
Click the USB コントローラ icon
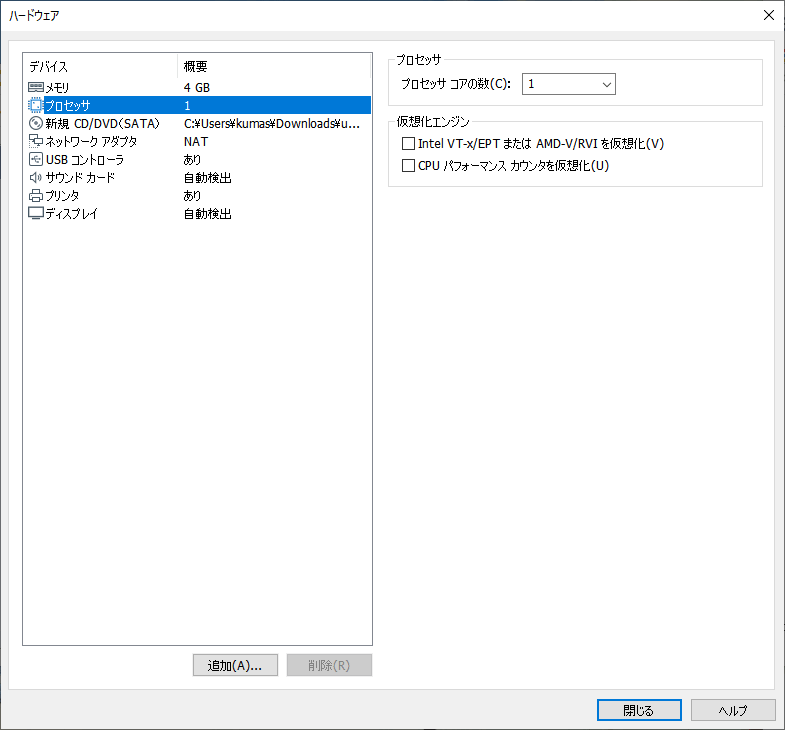[x=36, y=160]
